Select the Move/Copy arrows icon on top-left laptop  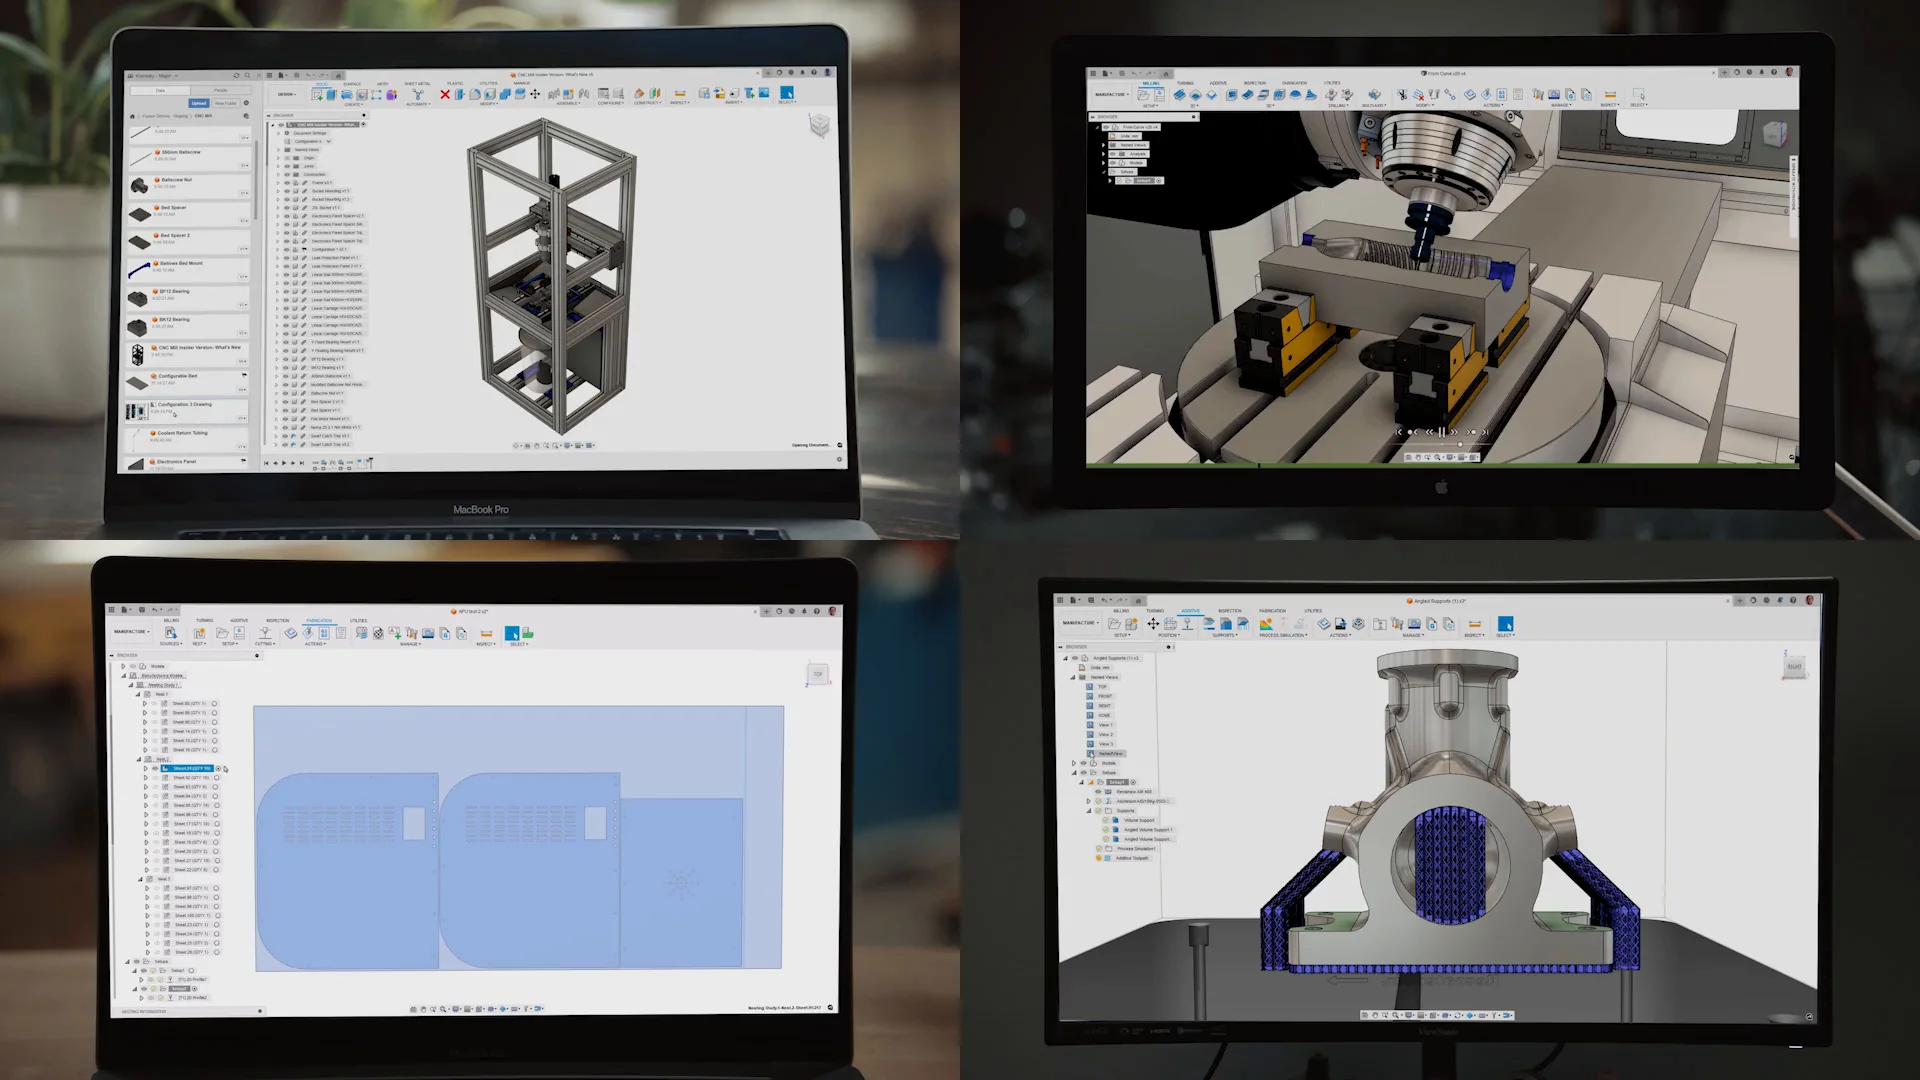pyautogui.click(x=535, y=94)
